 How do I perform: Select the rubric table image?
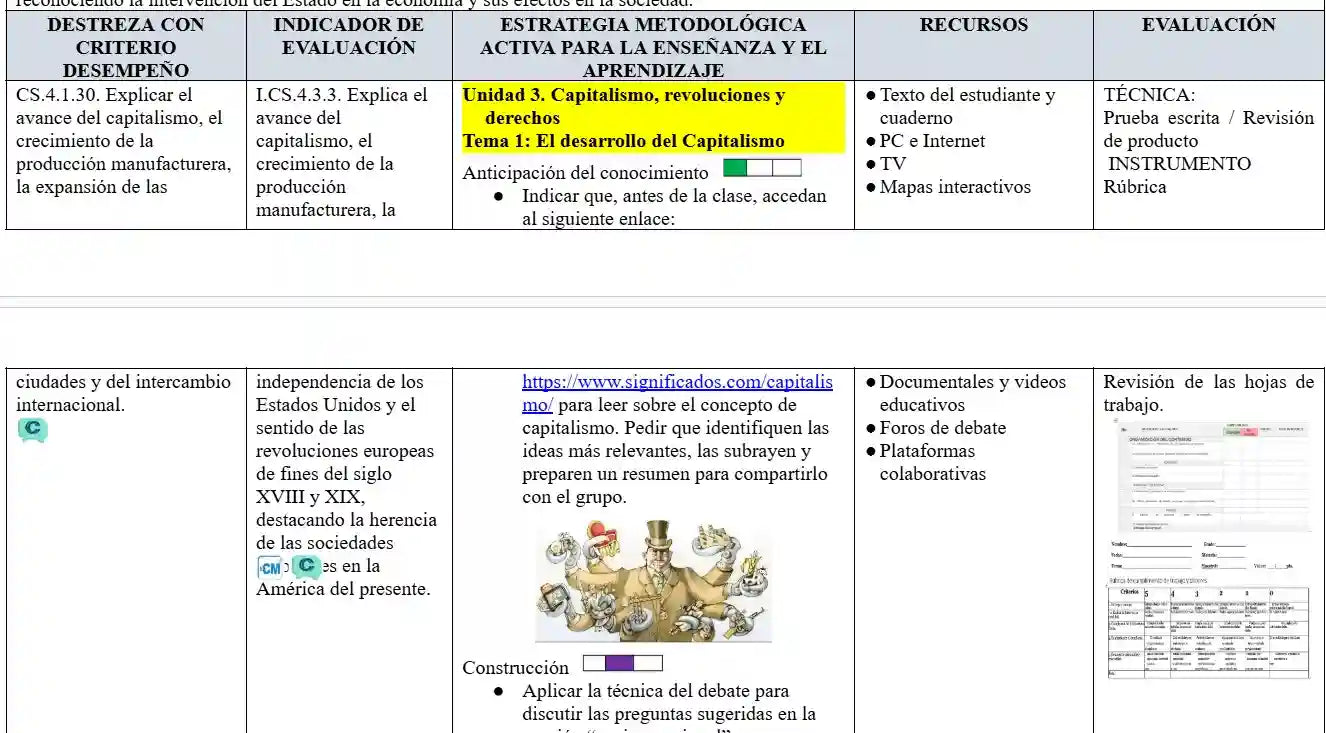click(1208, 630)
